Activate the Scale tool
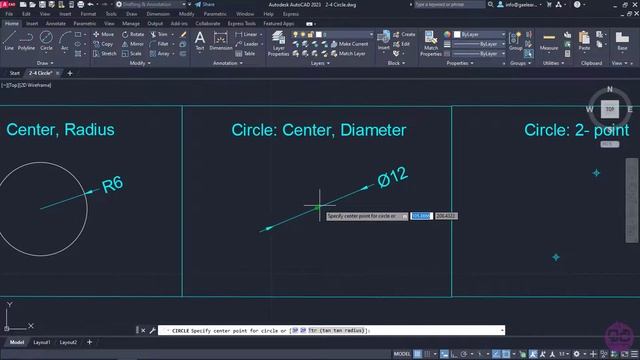 point(131,53)
